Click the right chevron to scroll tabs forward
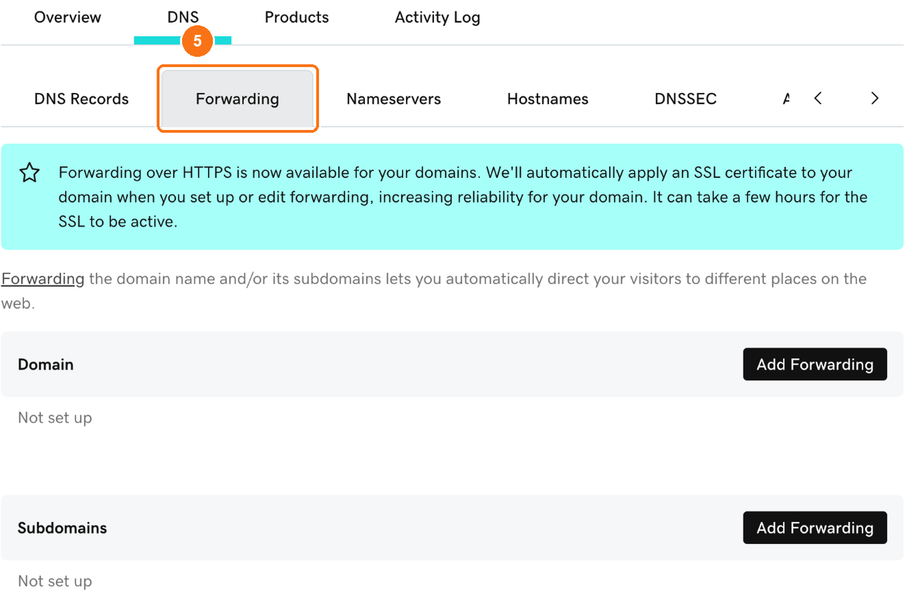The image size is (920, 613). [874, 98]
